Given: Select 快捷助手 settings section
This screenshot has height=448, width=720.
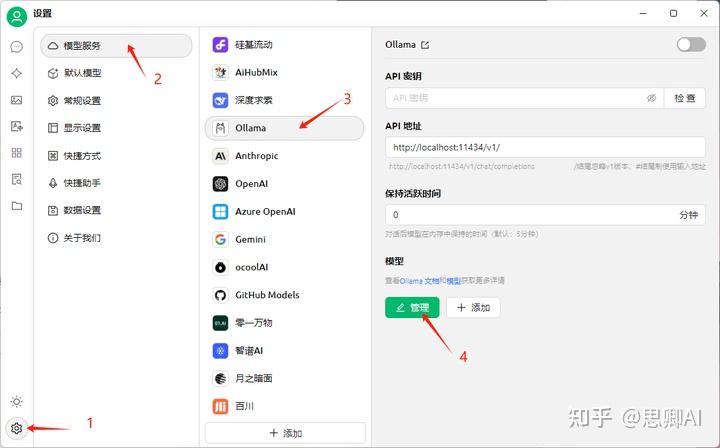Looking at the screenshot, I should [116, 183].
